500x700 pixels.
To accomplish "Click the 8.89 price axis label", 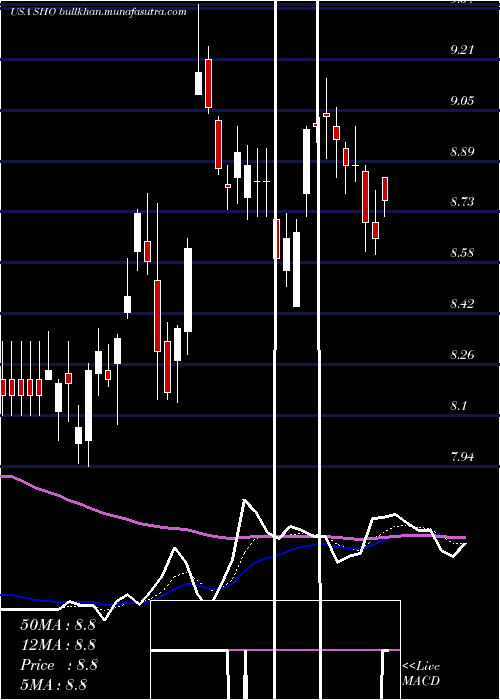I will (462, 151).
